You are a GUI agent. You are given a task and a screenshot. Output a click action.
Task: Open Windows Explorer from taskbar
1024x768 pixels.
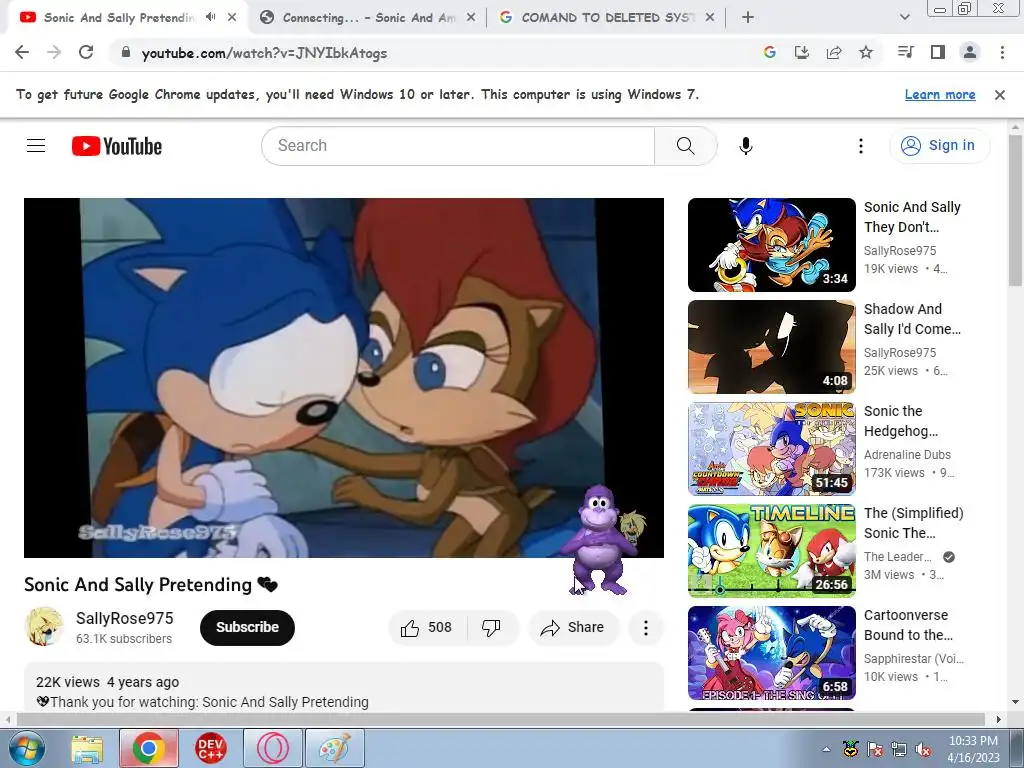click(x=87, y=748)
